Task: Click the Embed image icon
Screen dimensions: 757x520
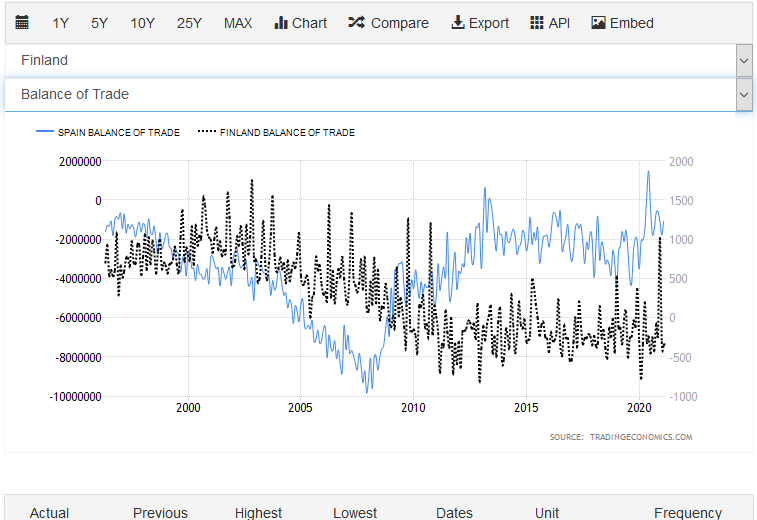Action: coord(599,22)
